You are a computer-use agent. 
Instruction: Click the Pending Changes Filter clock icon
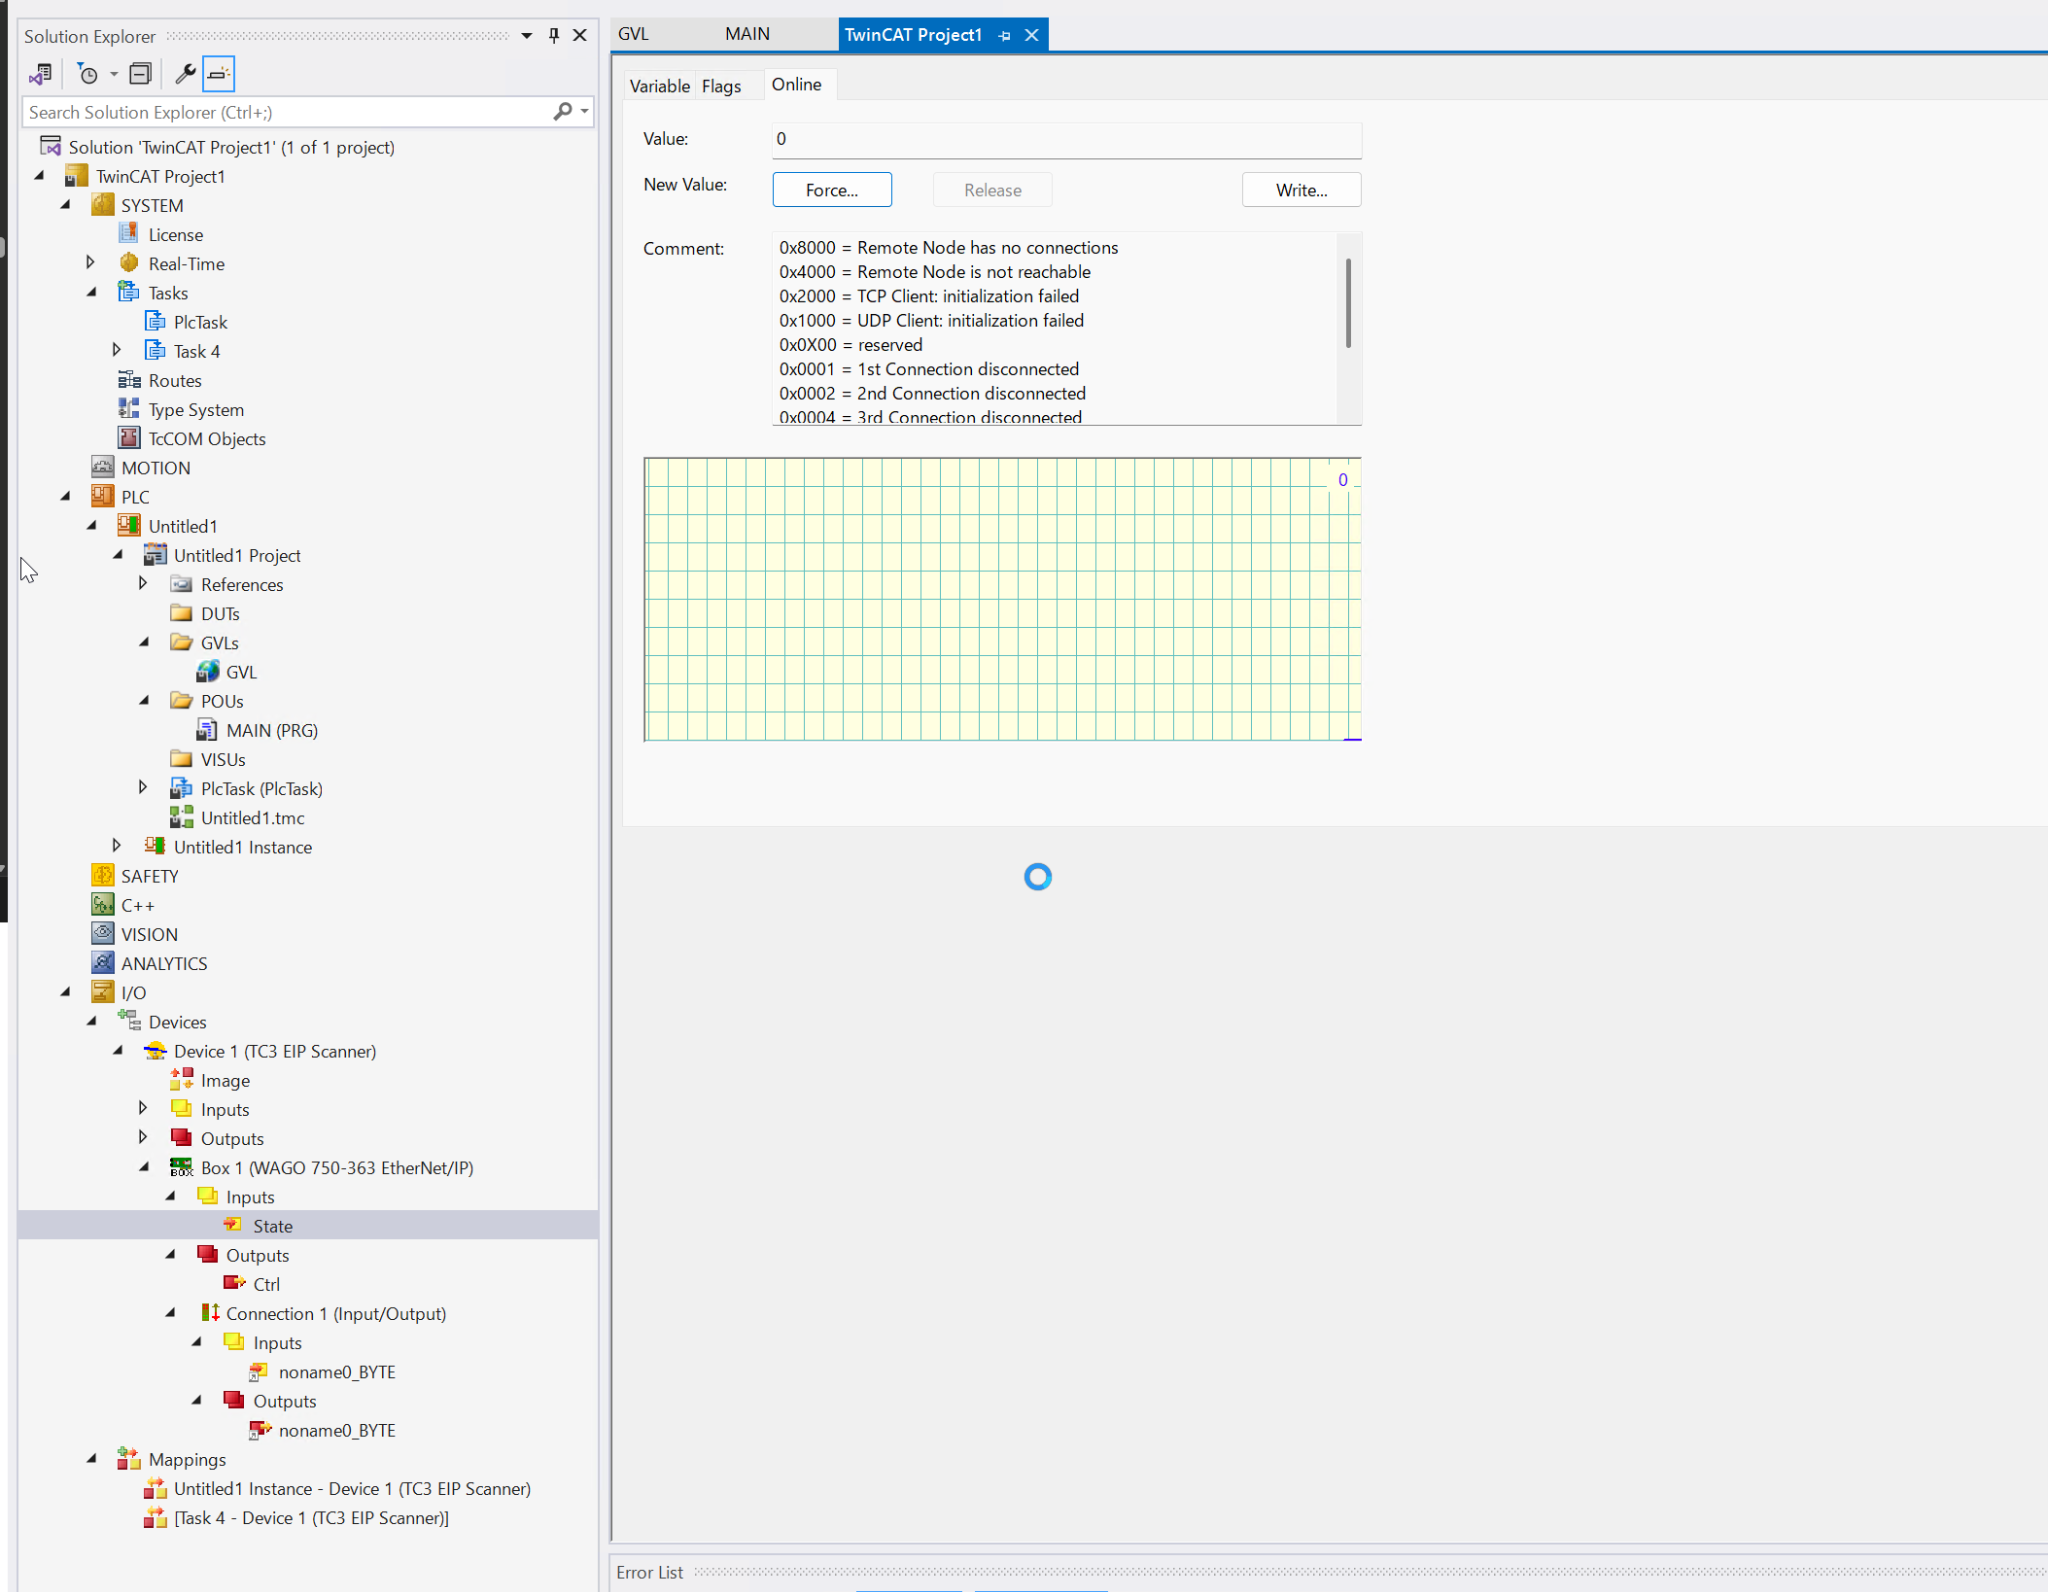pyautogui.click(x=88, y=74)
